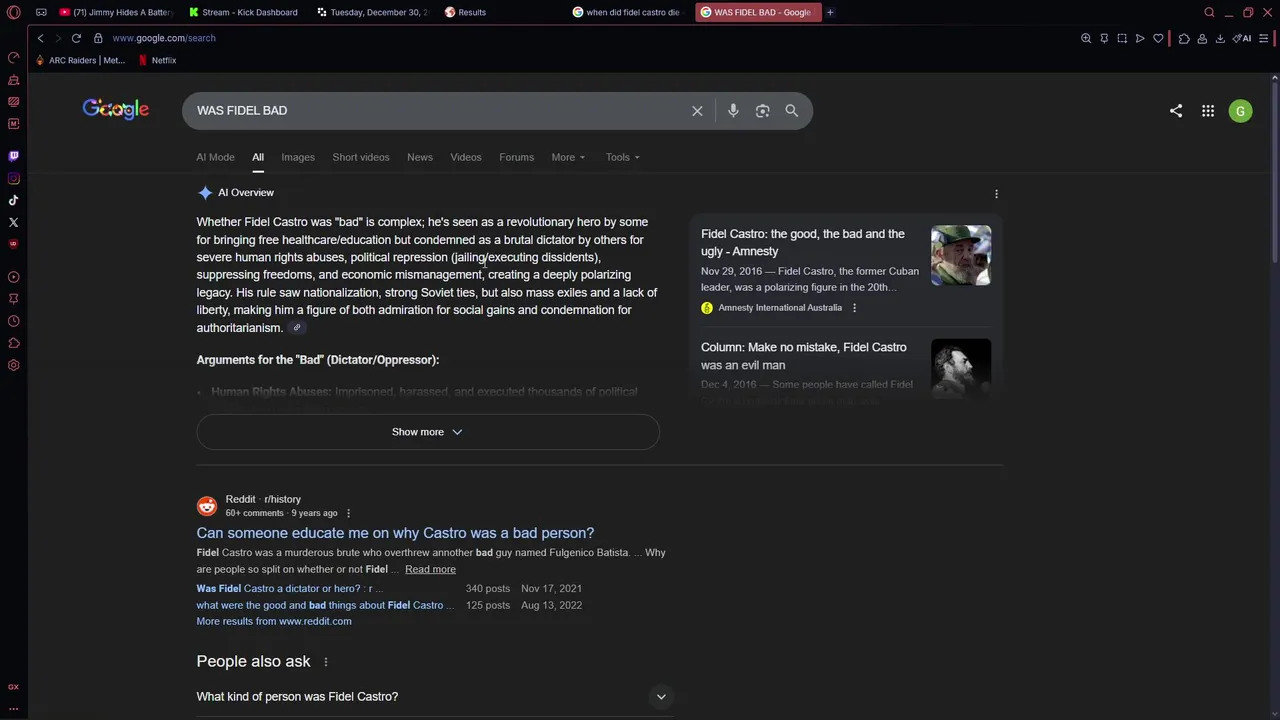Take a snapshot with selection icon

[1122, 38]
